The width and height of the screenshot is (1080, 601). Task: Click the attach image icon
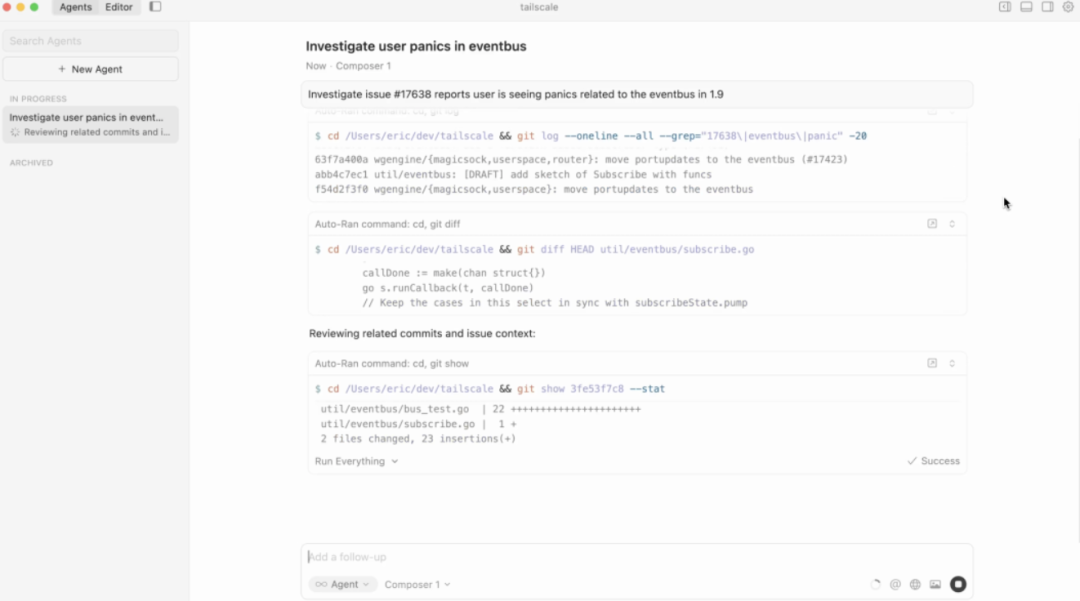pos(935,584)
